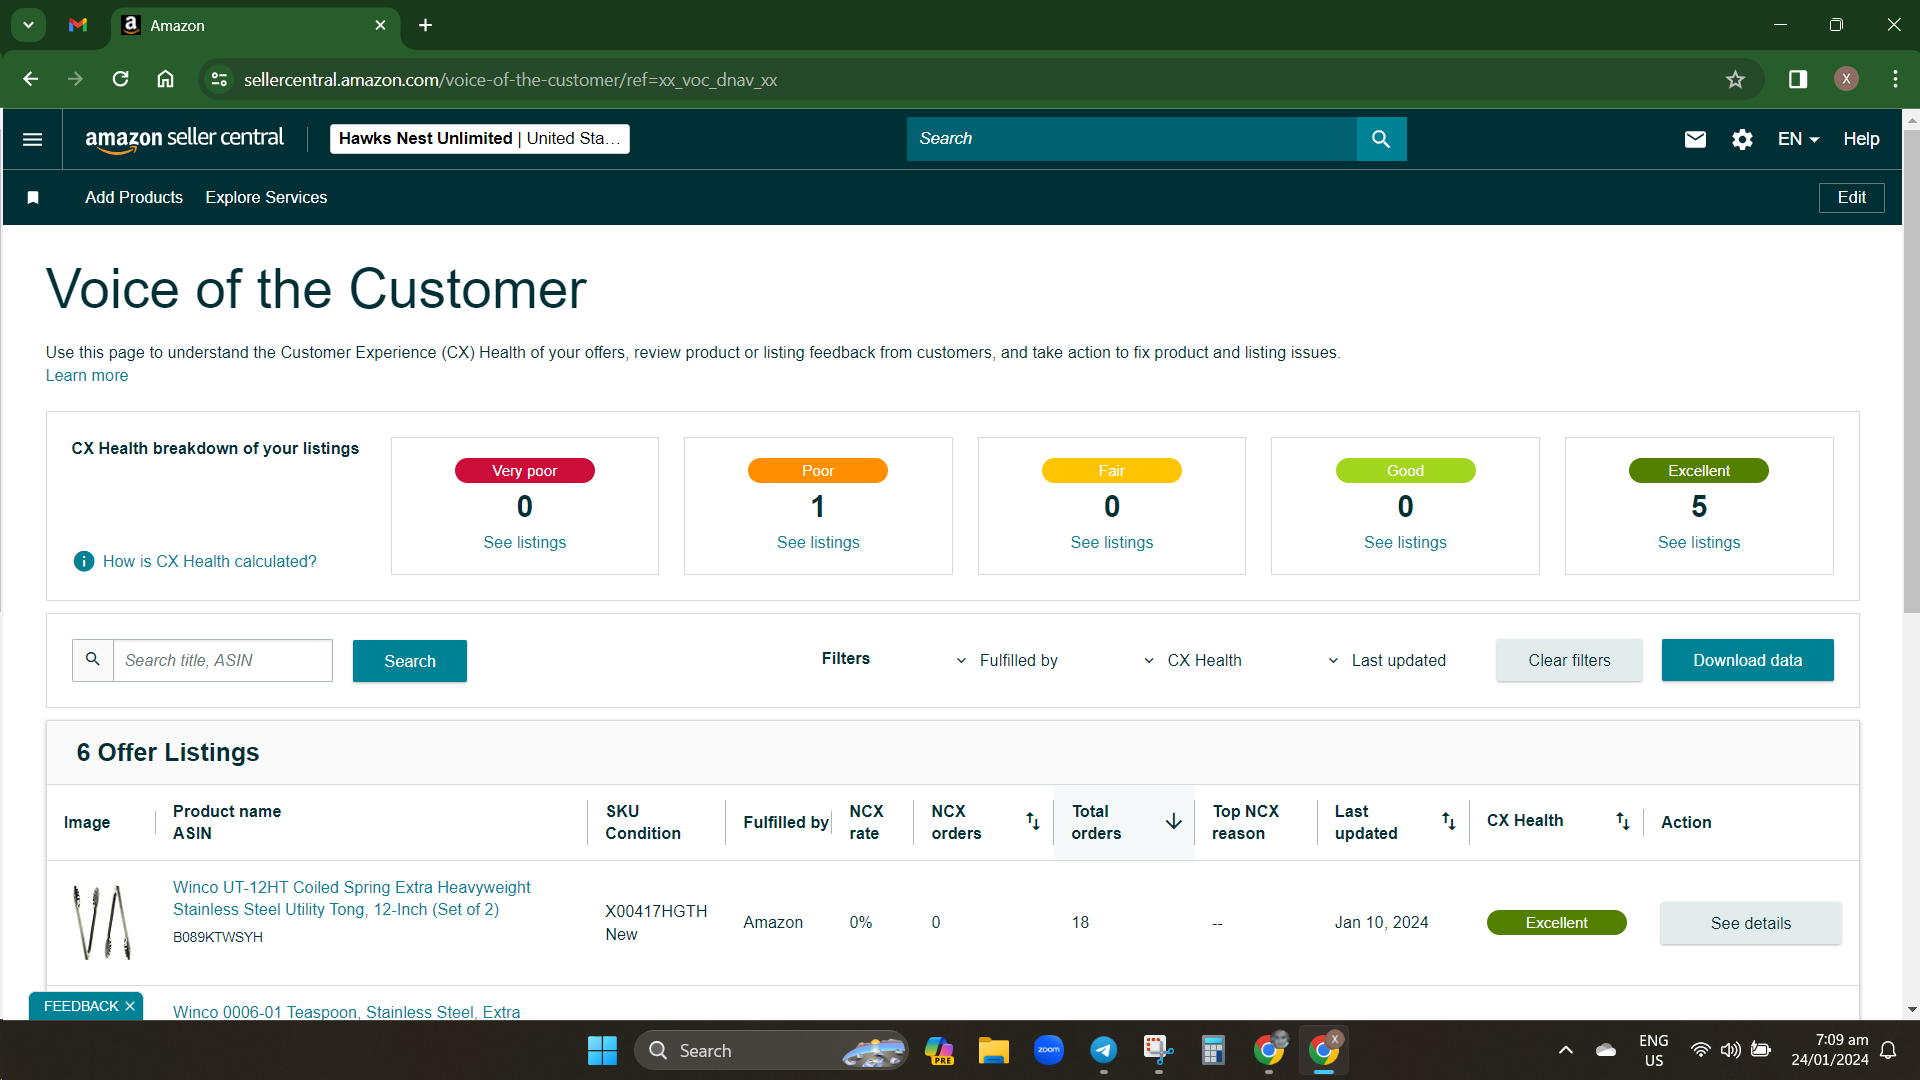Screen dimensions: 1920x1080
Task: View site information icon in address bar
Action: tap(219, 79)
